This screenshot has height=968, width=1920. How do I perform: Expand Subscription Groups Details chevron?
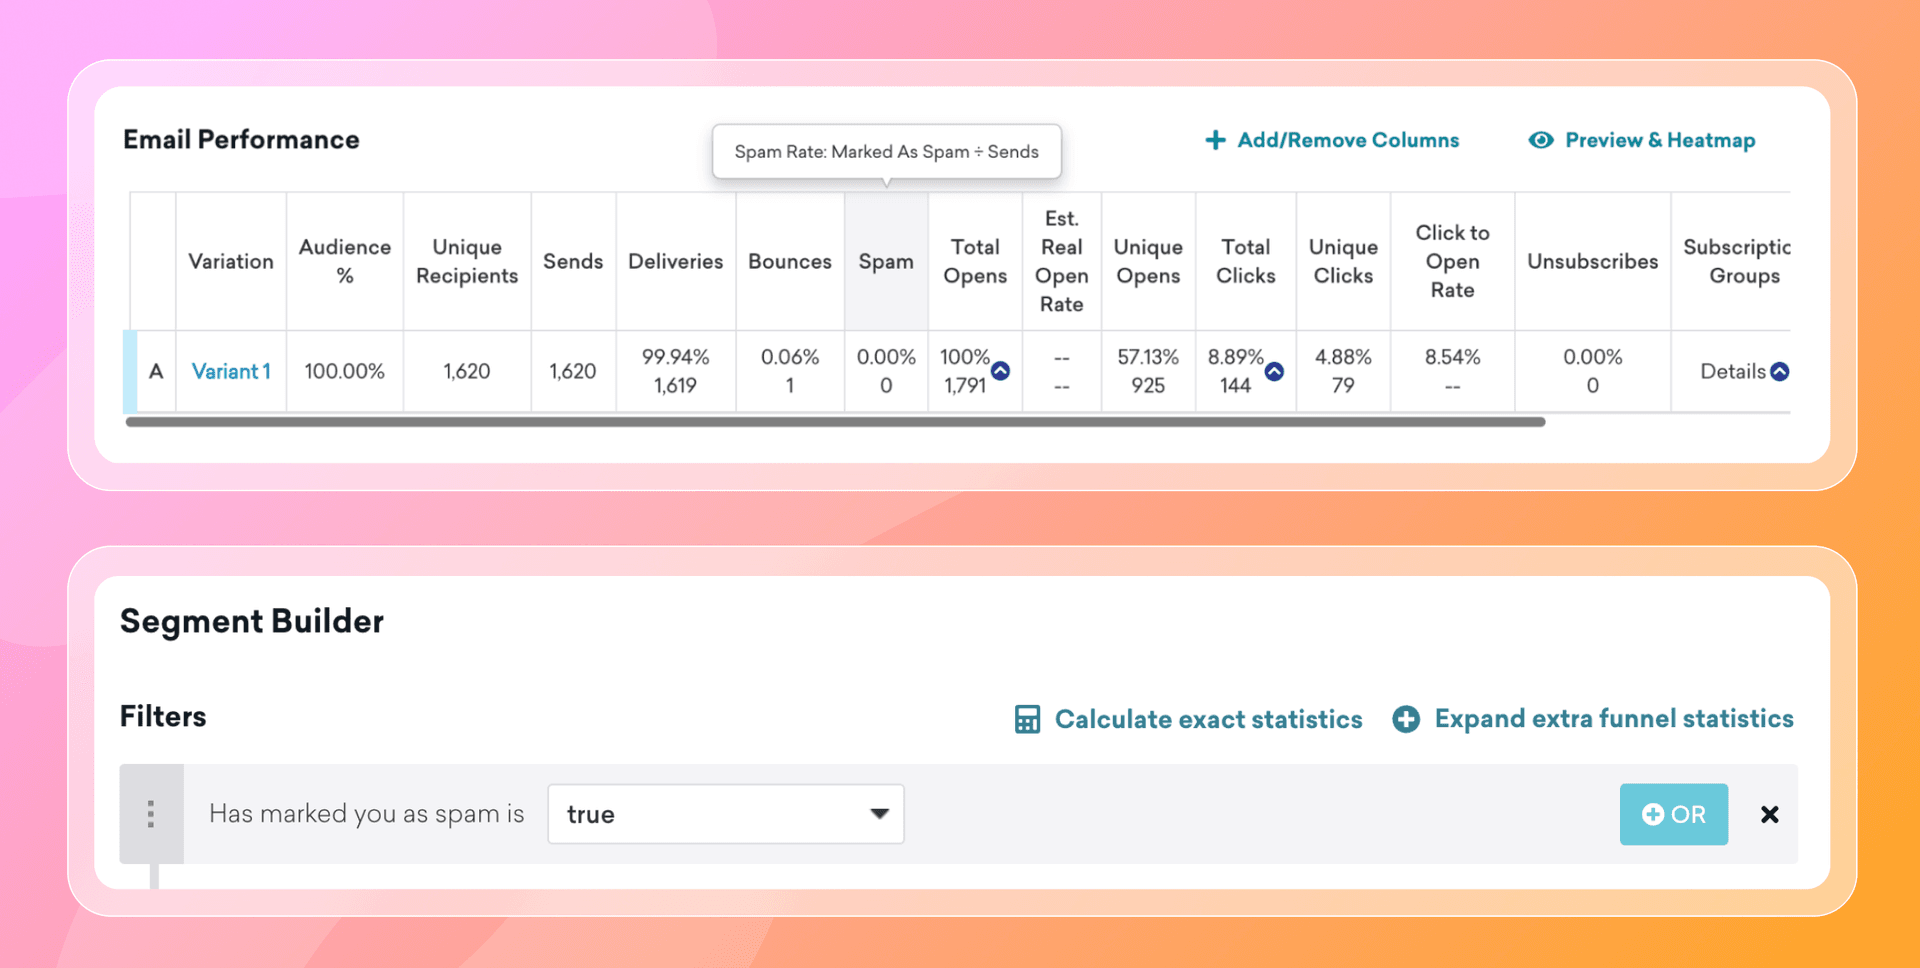pos(1780,371)
